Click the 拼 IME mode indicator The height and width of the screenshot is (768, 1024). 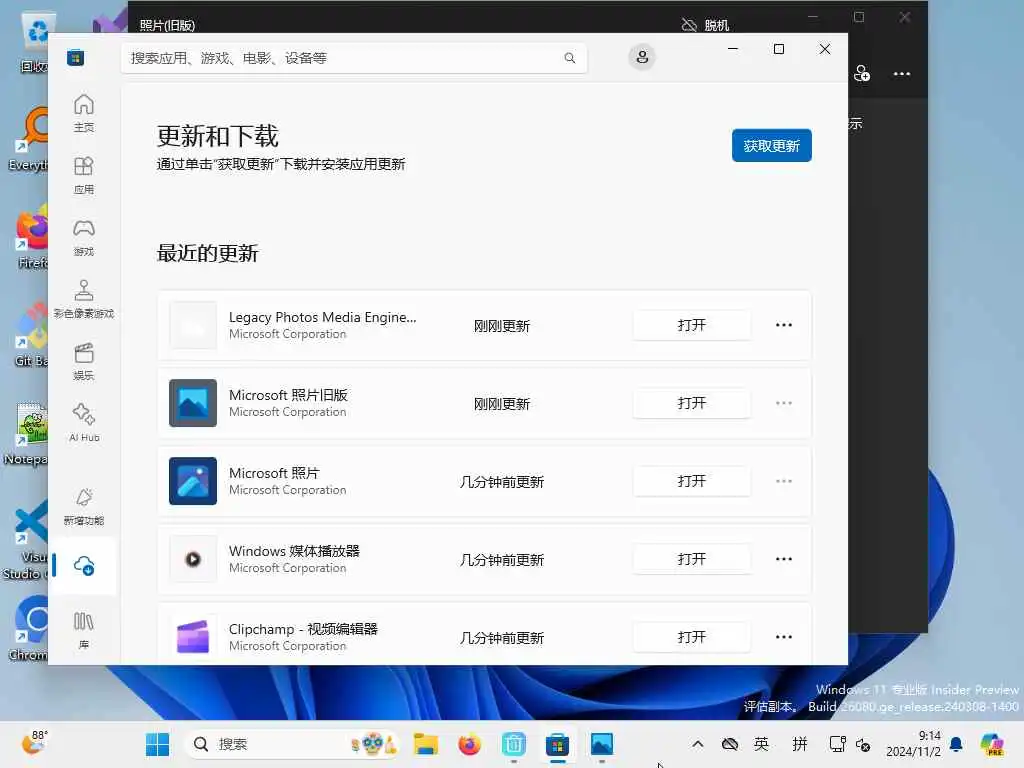point(800,744)
